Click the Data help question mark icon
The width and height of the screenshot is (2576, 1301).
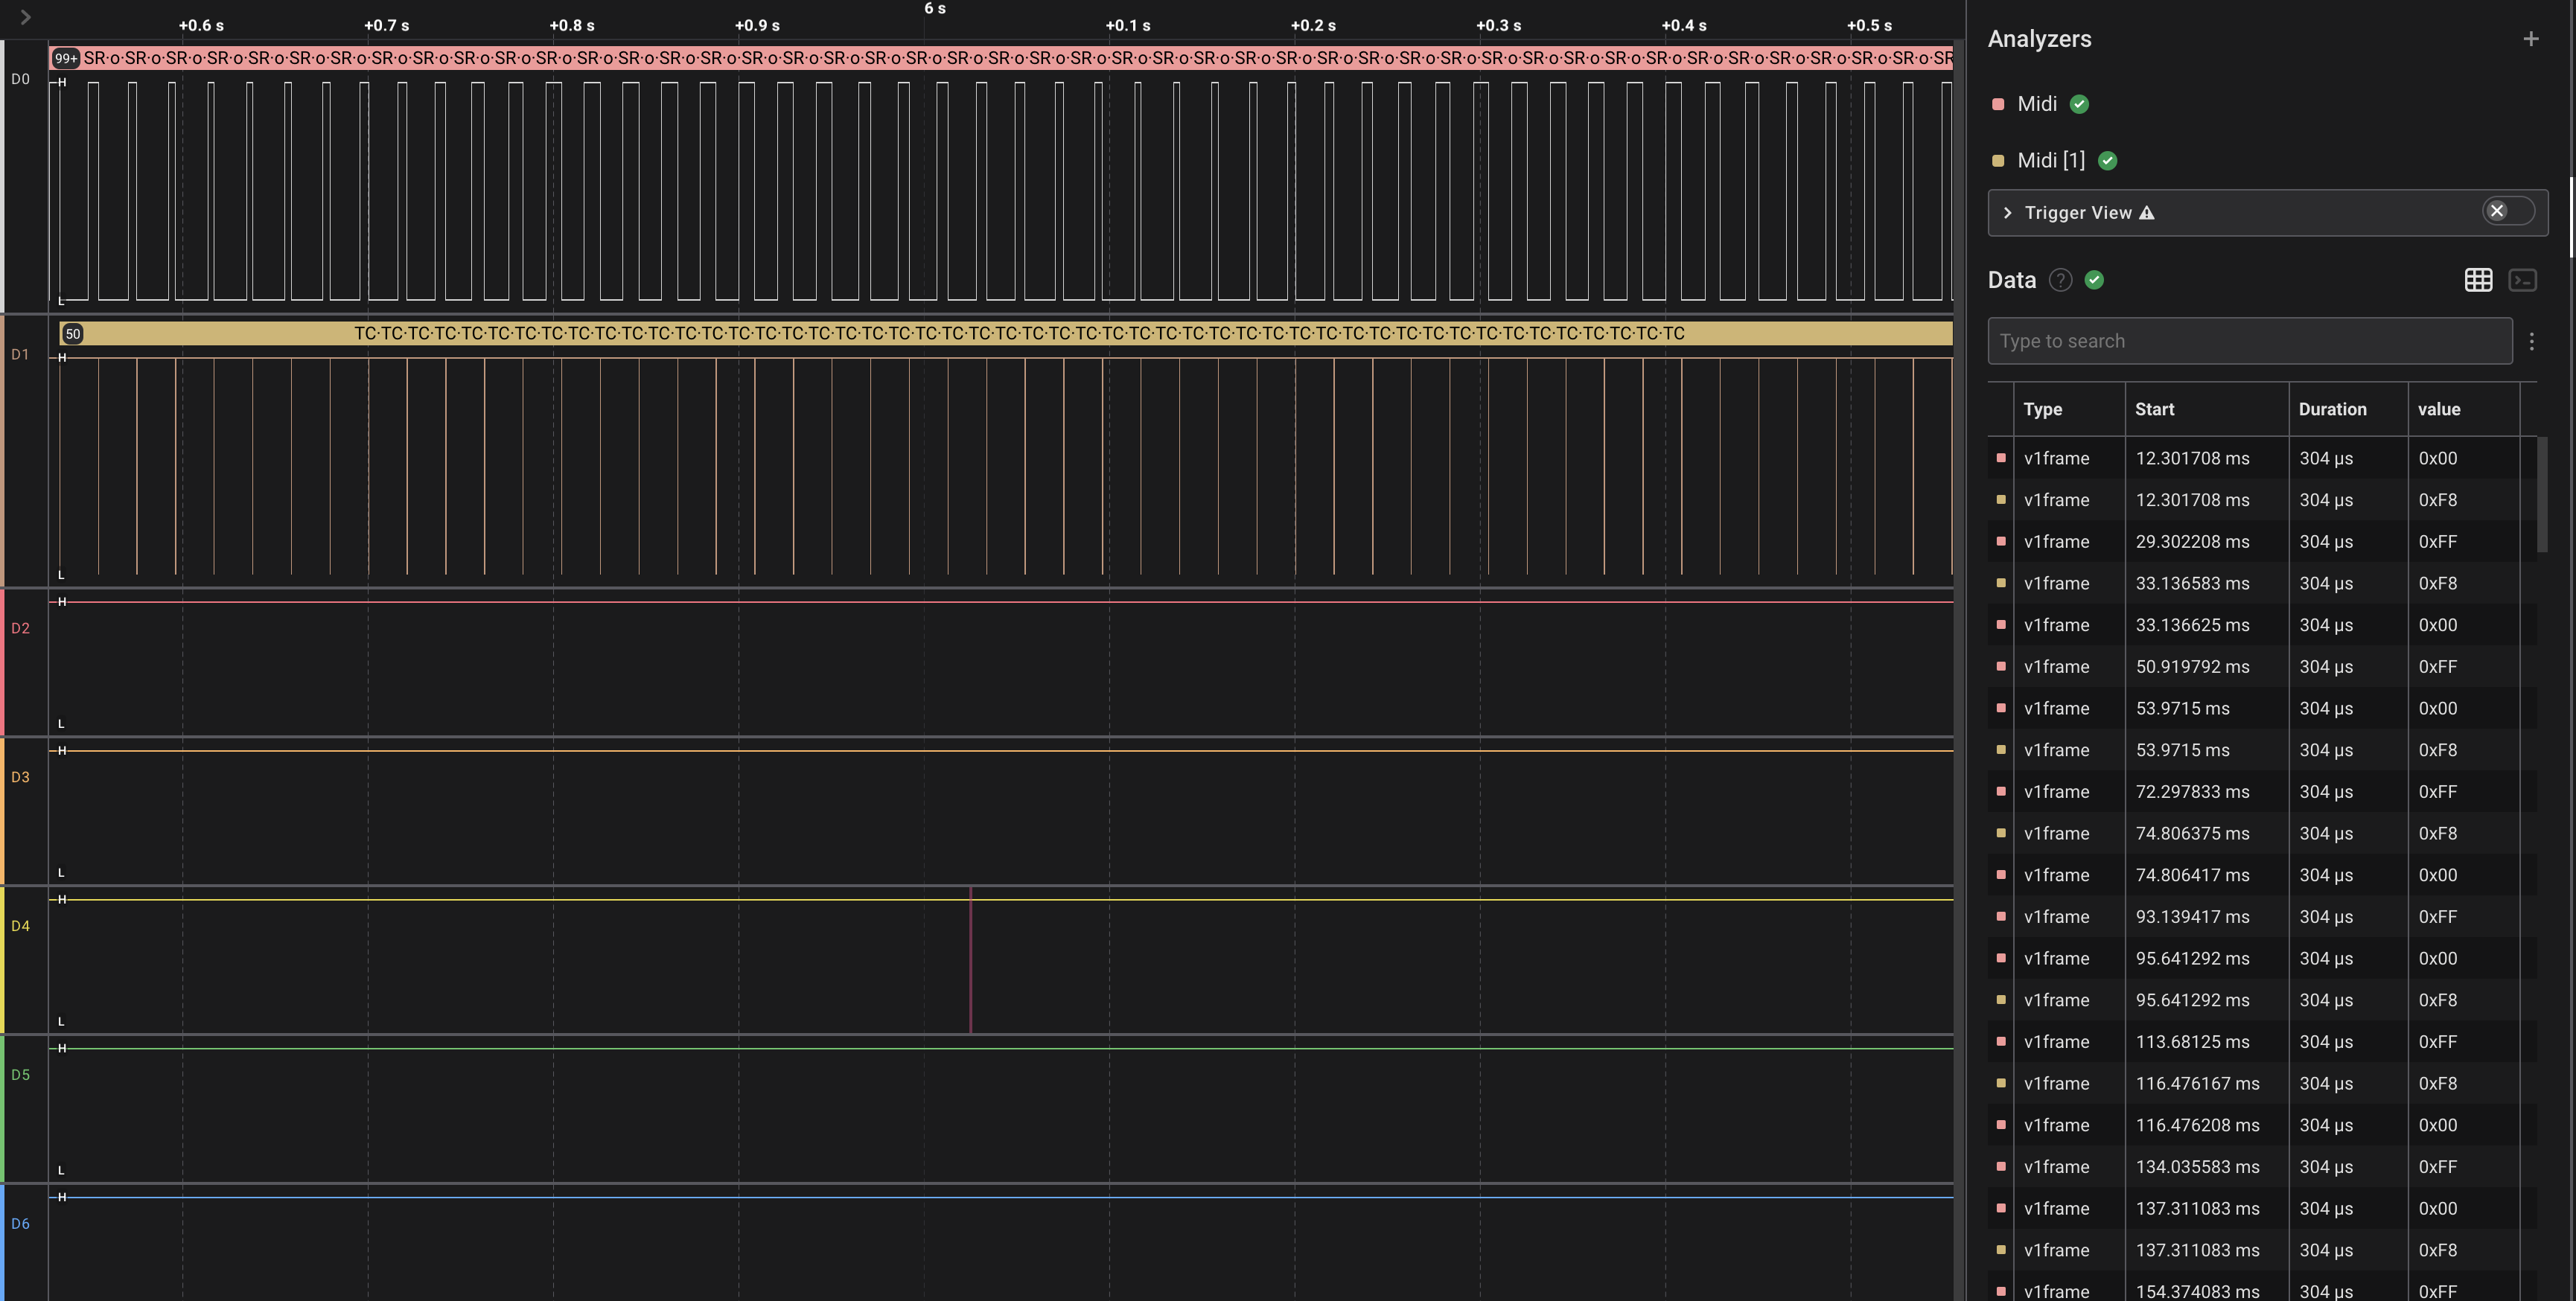pos(2060,280)
